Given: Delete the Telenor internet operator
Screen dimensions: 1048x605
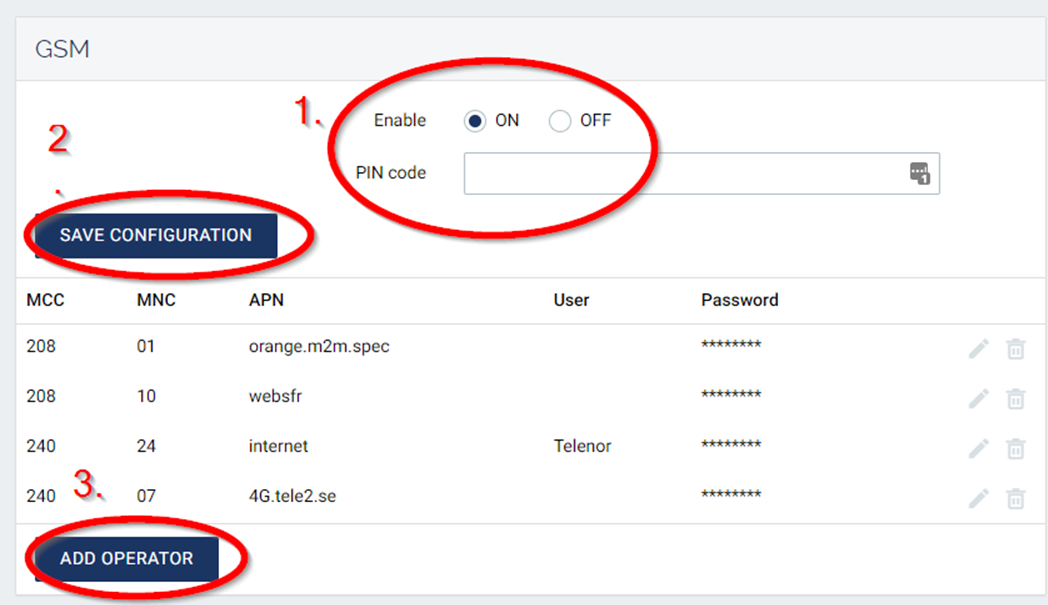Looking at the screenshot, I should (x=1016, y=449).
